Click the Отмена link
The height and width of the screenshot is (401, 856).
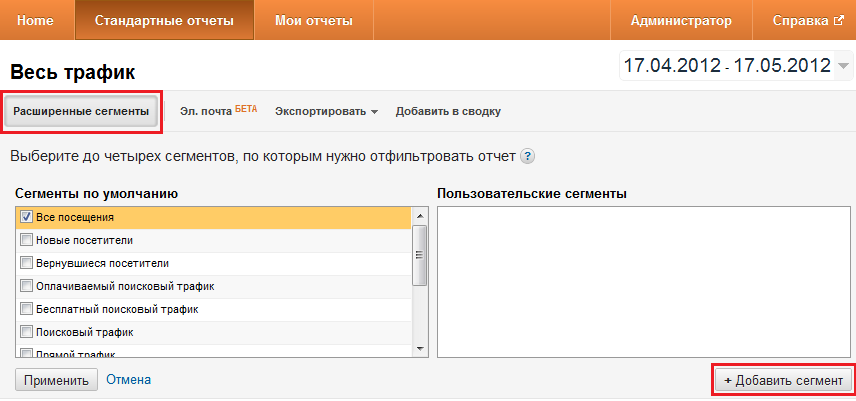pos(128,379)
